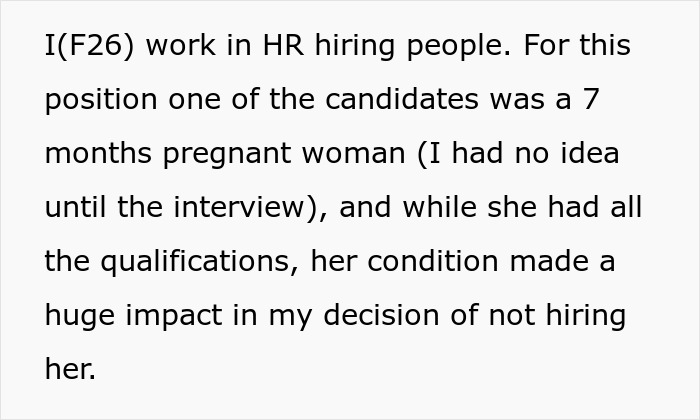Click the word "people." in first line
Image resolution: width=700 pixels, height=420 pixels.
[458, 47]
